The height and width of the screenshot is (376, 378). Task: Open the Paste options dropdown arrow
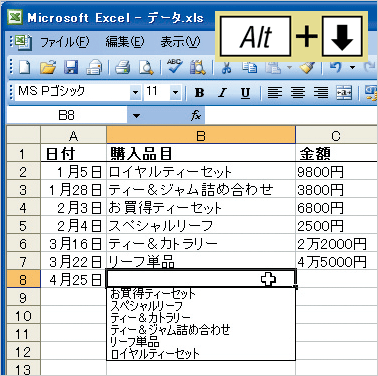click(290, 68)
